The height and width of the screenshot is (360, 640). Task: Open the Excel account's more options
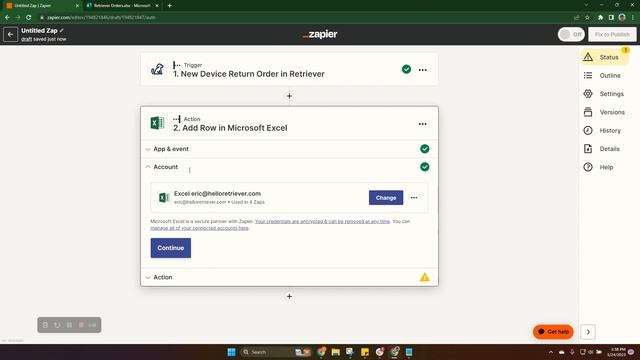click(414, 198)
